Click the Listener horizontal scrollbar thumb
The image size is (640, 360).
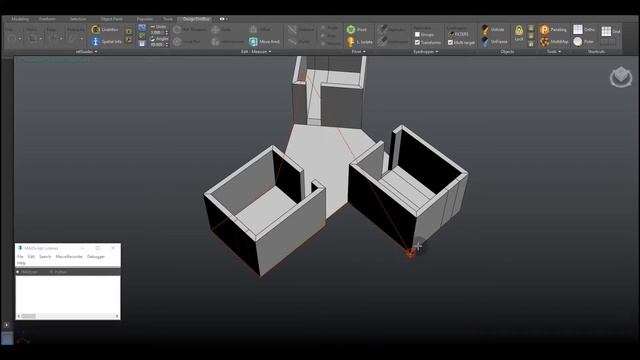[29, 316]
